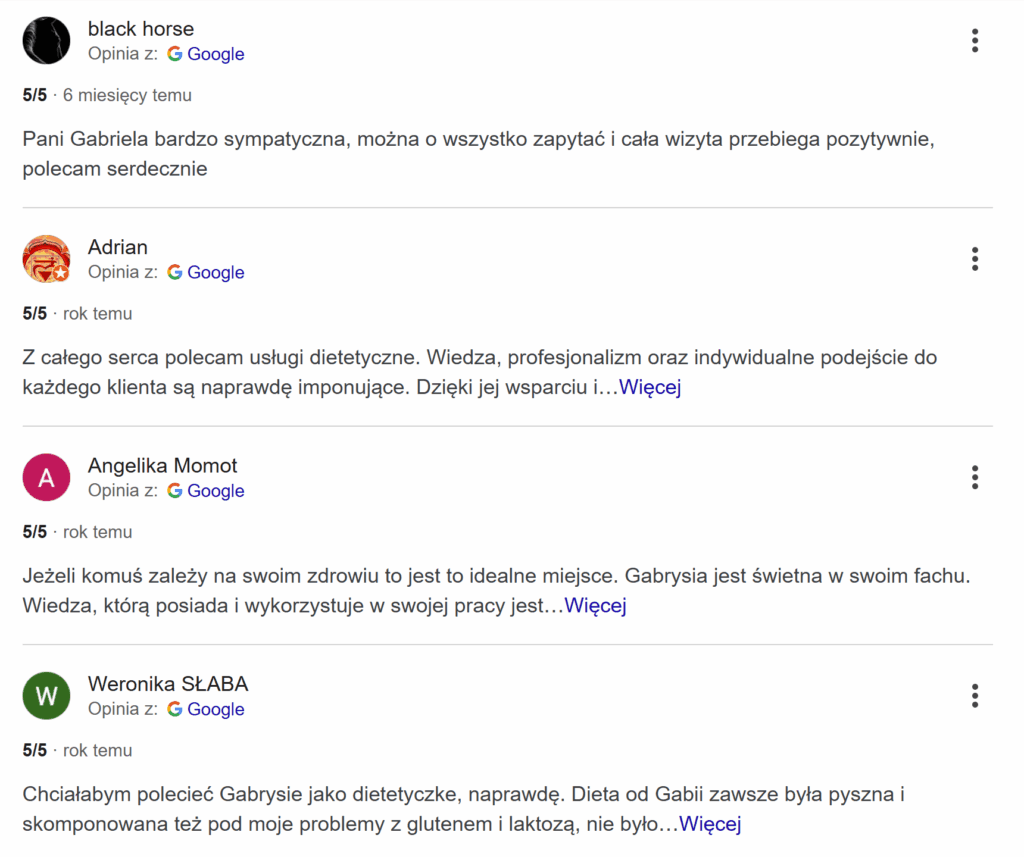Click the Google logo icon beside Adrian's review source
This screenshot has width=1024, height=857.
tap(175, 272)
